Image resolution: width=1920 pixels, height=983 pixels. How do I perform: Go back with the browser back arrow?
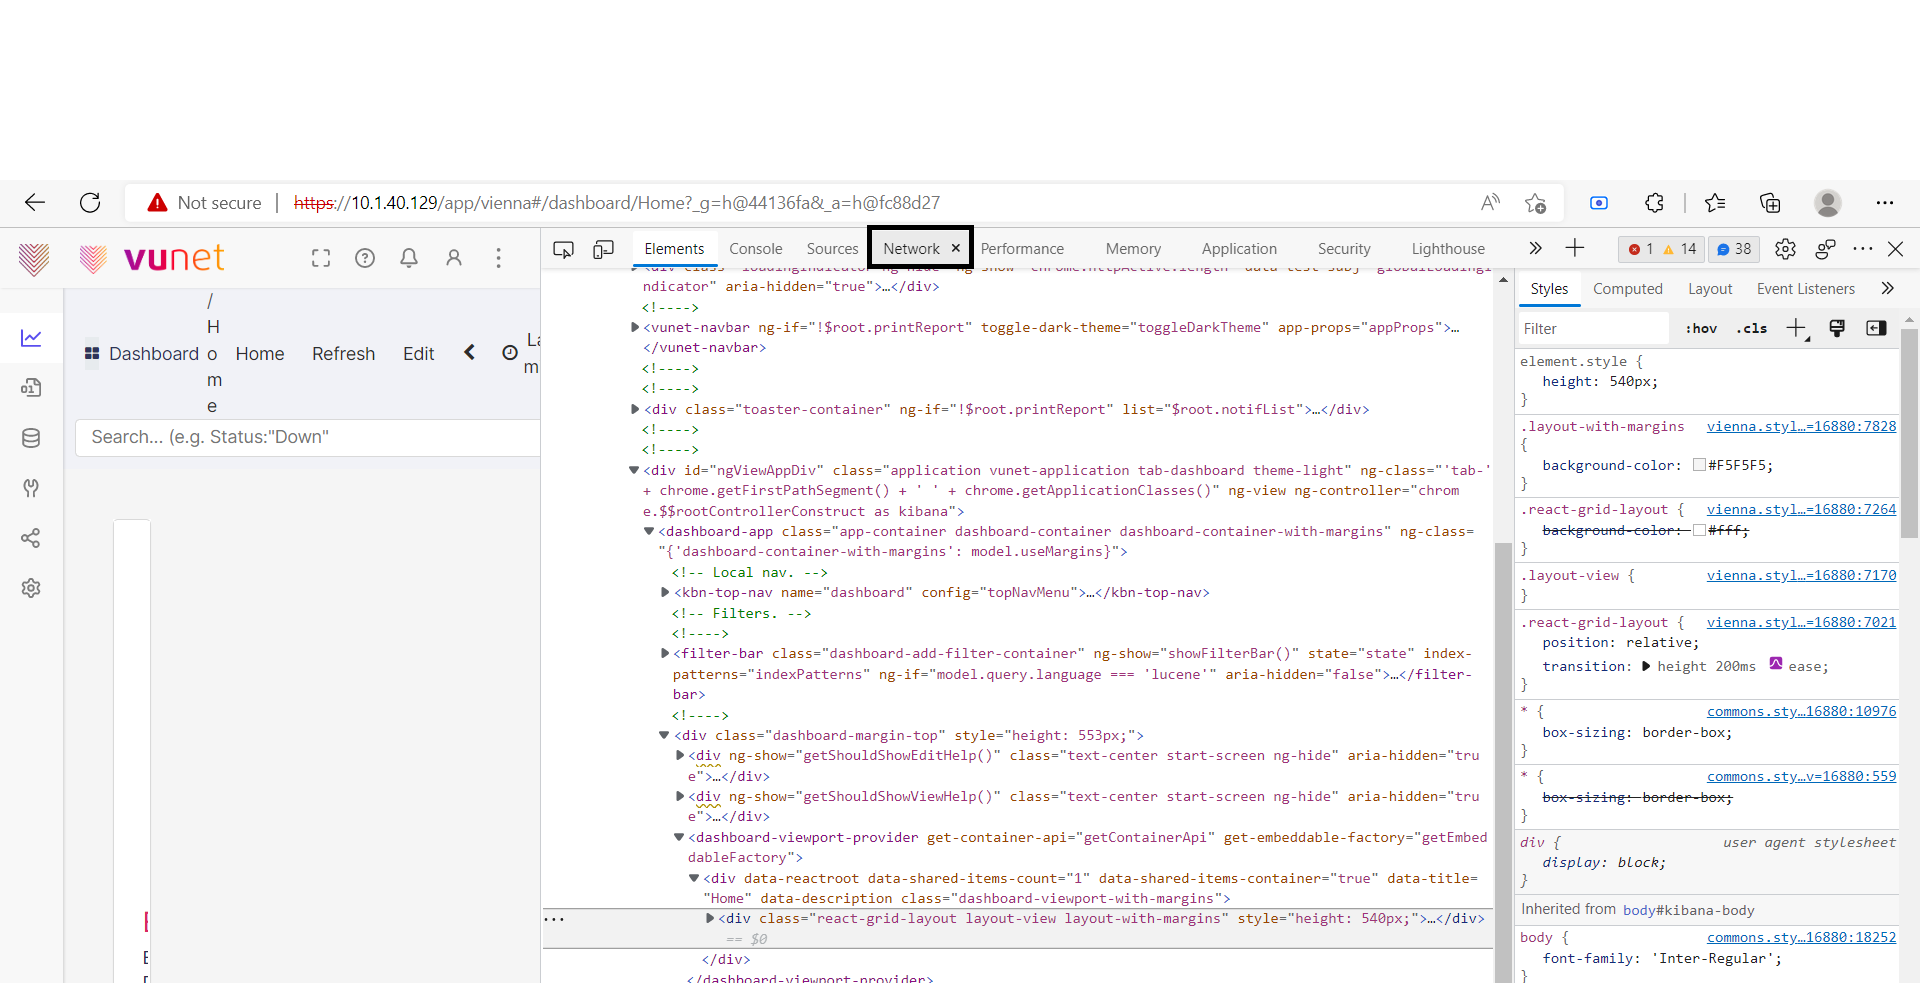tap(35, 203)
